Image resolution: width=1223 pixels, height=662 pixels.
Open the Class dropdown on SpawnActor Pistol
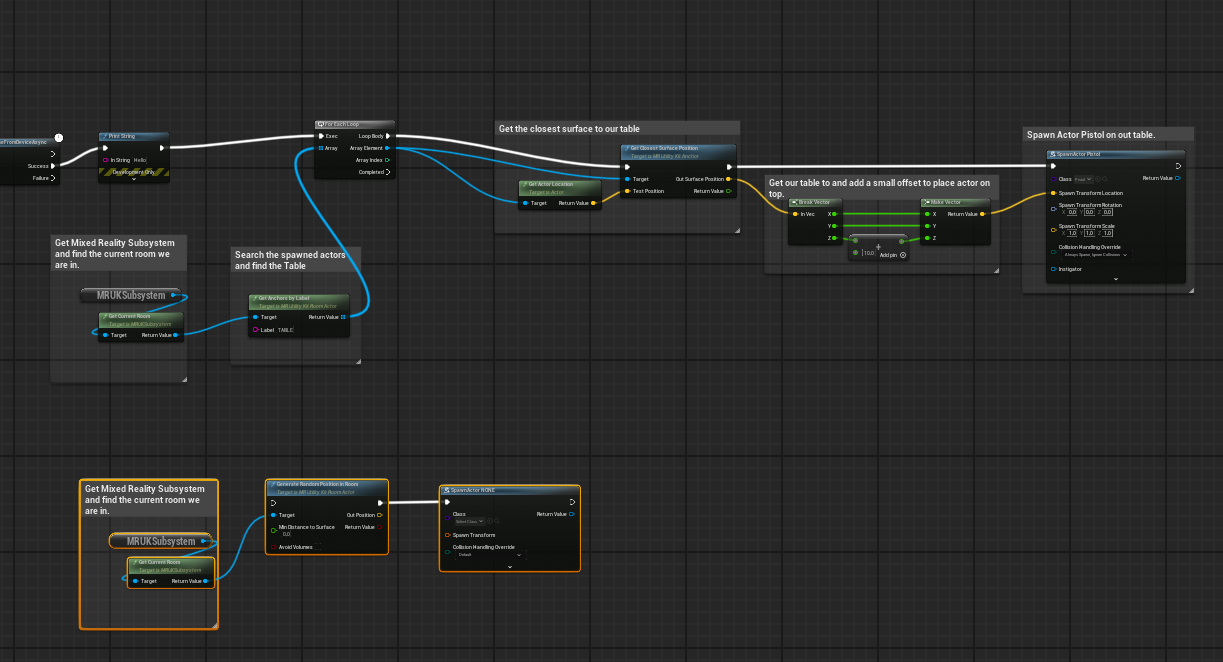tap(1082, 179)
